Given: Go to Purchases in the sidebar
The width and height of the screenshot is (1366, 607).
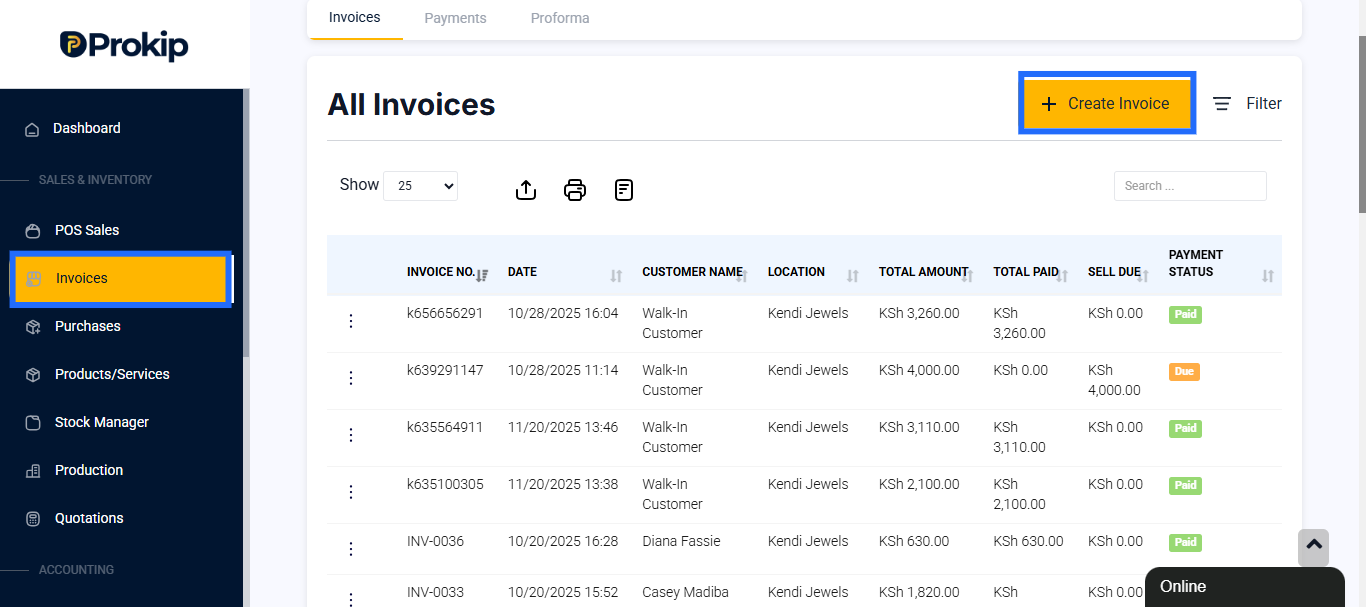Looking at the screenshot, I should 88,326.
